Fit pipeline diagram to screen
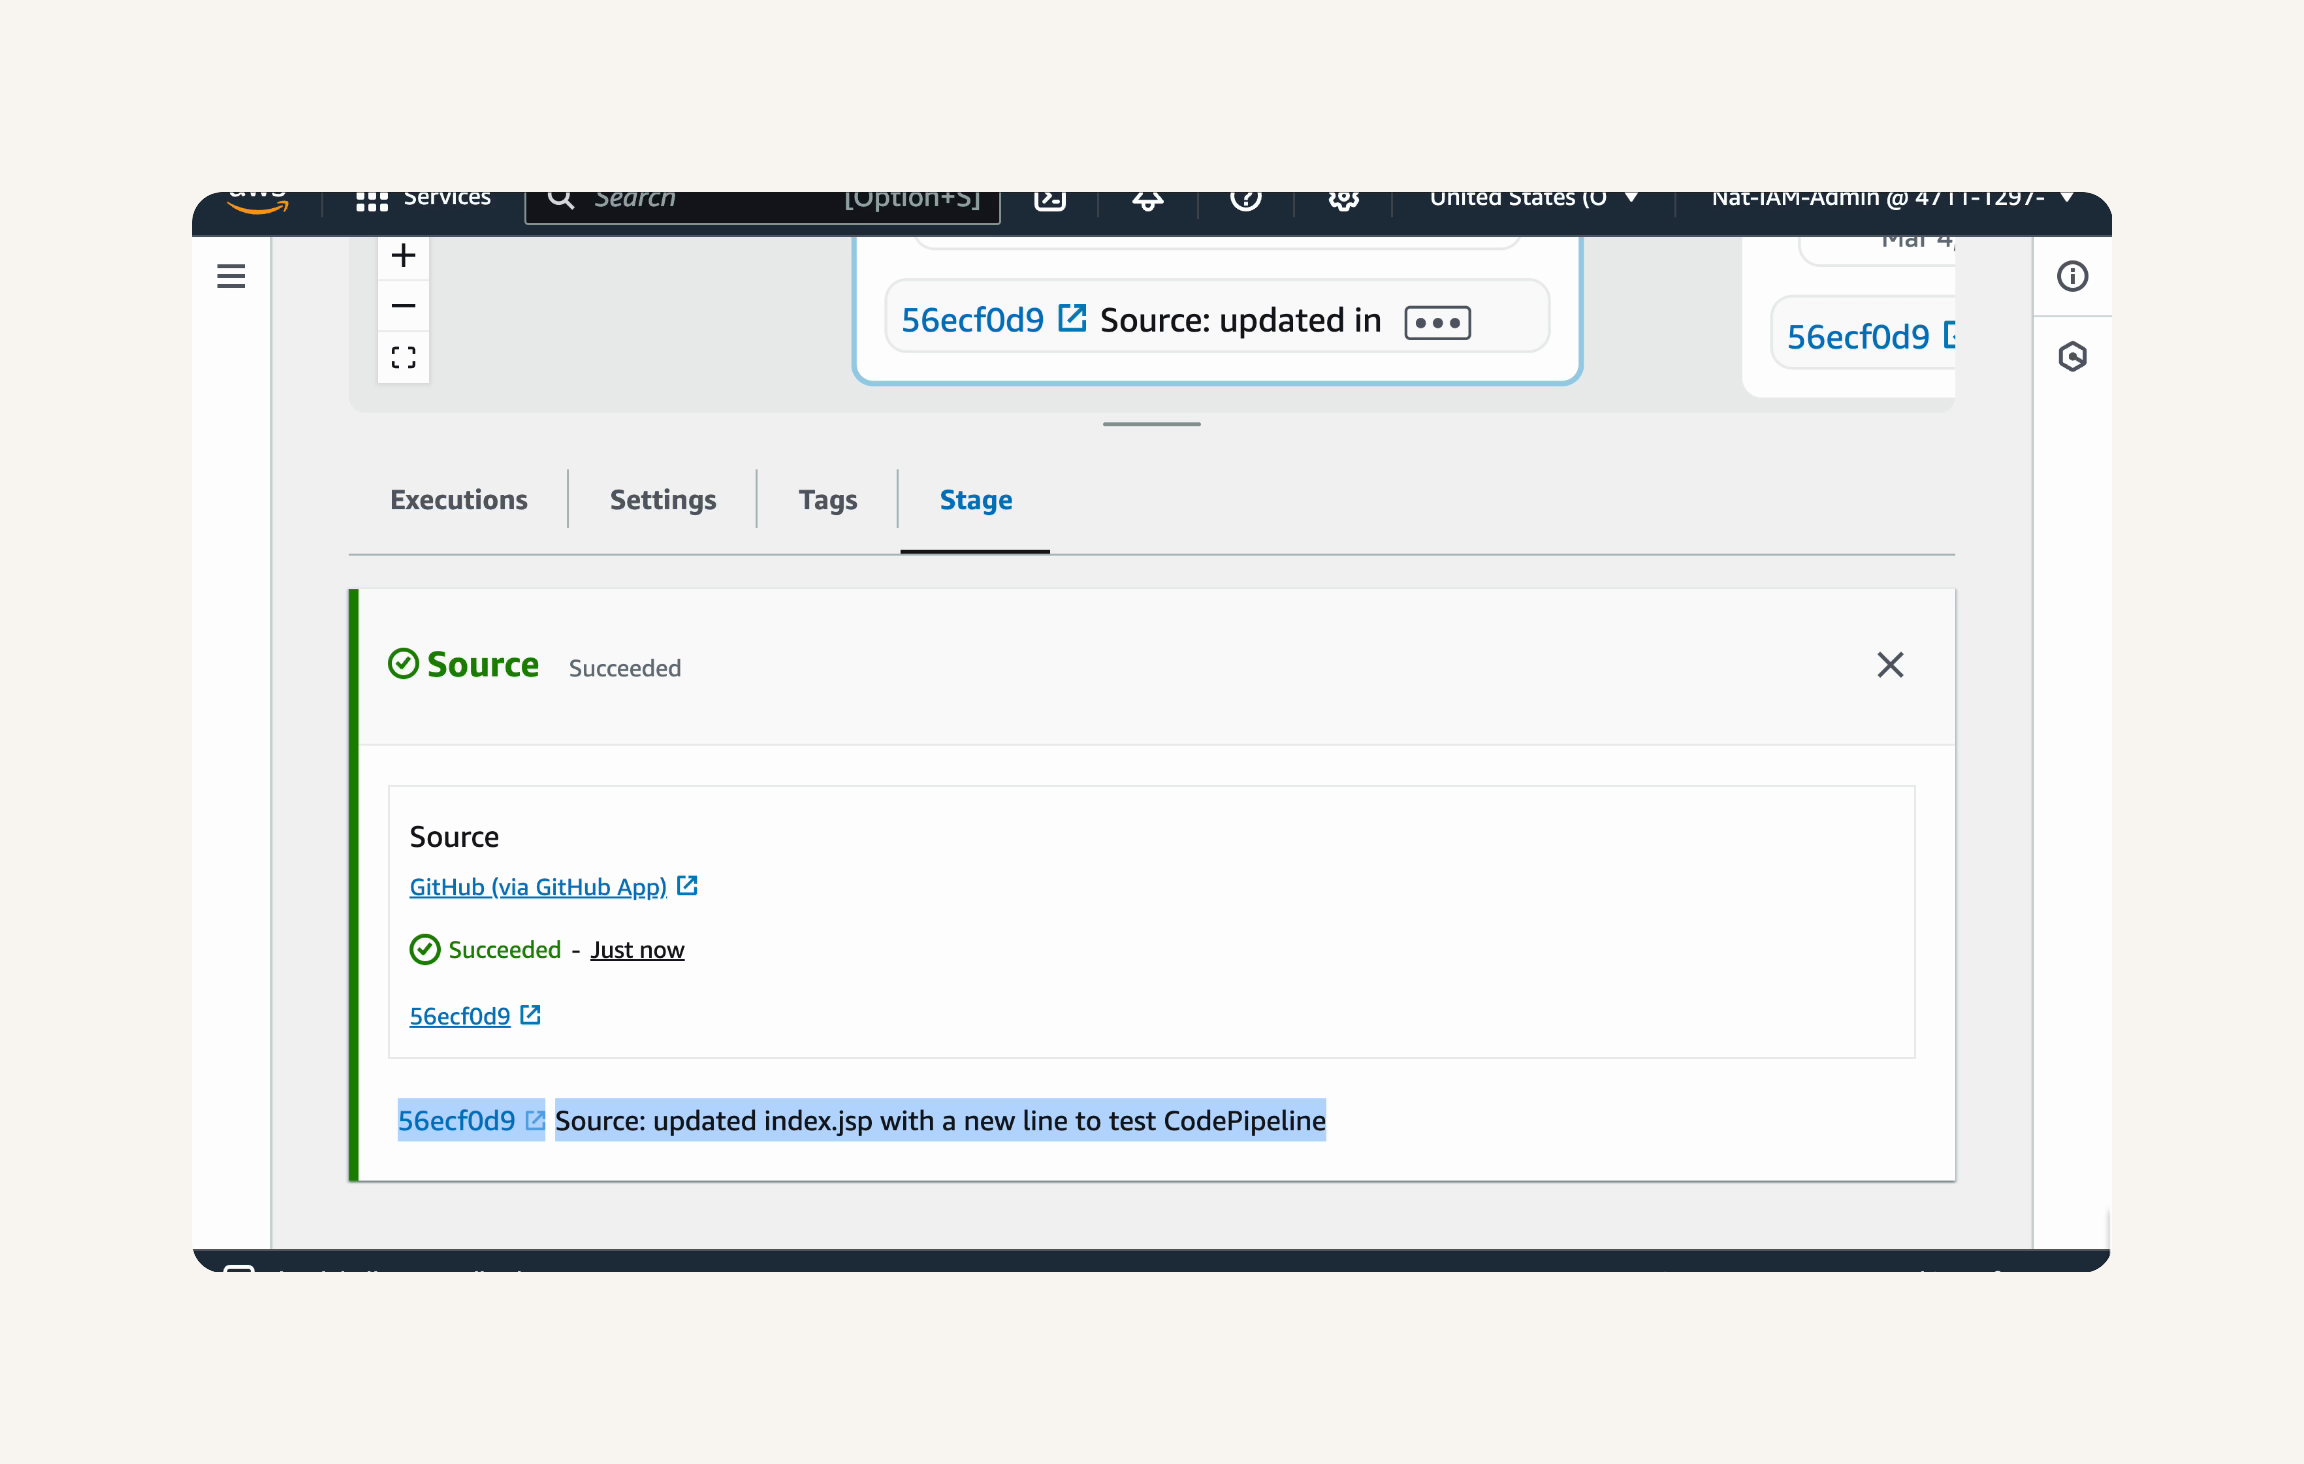The width and height of the screenshot is (2304, 1464). click(404, 357)
